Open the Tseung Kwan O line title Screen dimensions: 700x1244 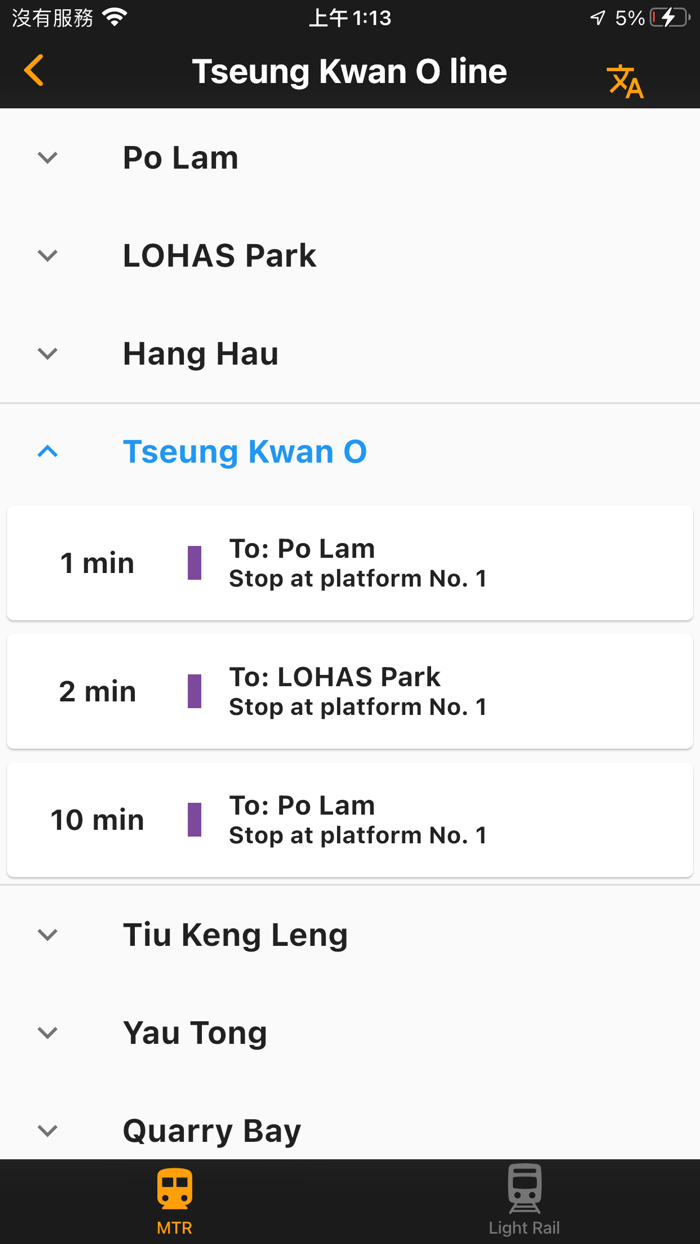coord(349,71)
